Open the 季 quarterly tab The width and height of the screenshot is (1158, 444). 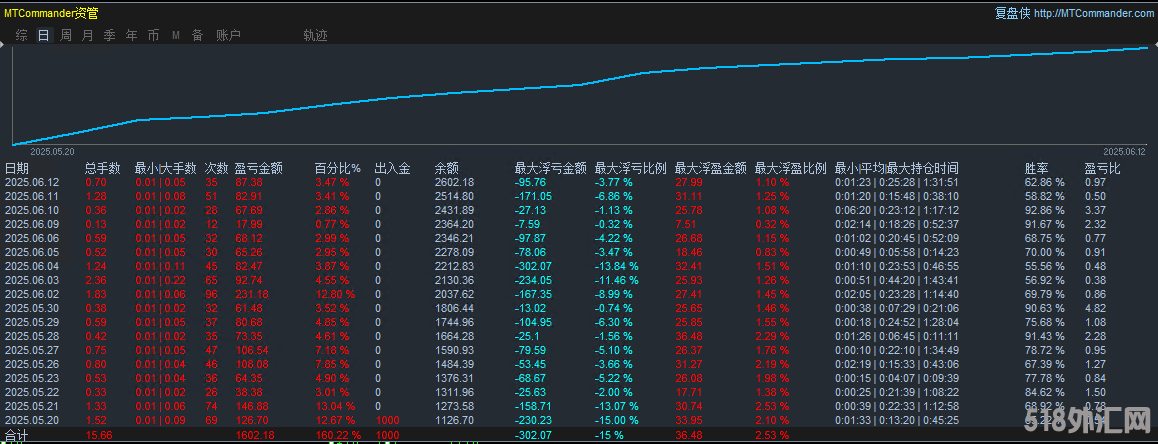109,35
